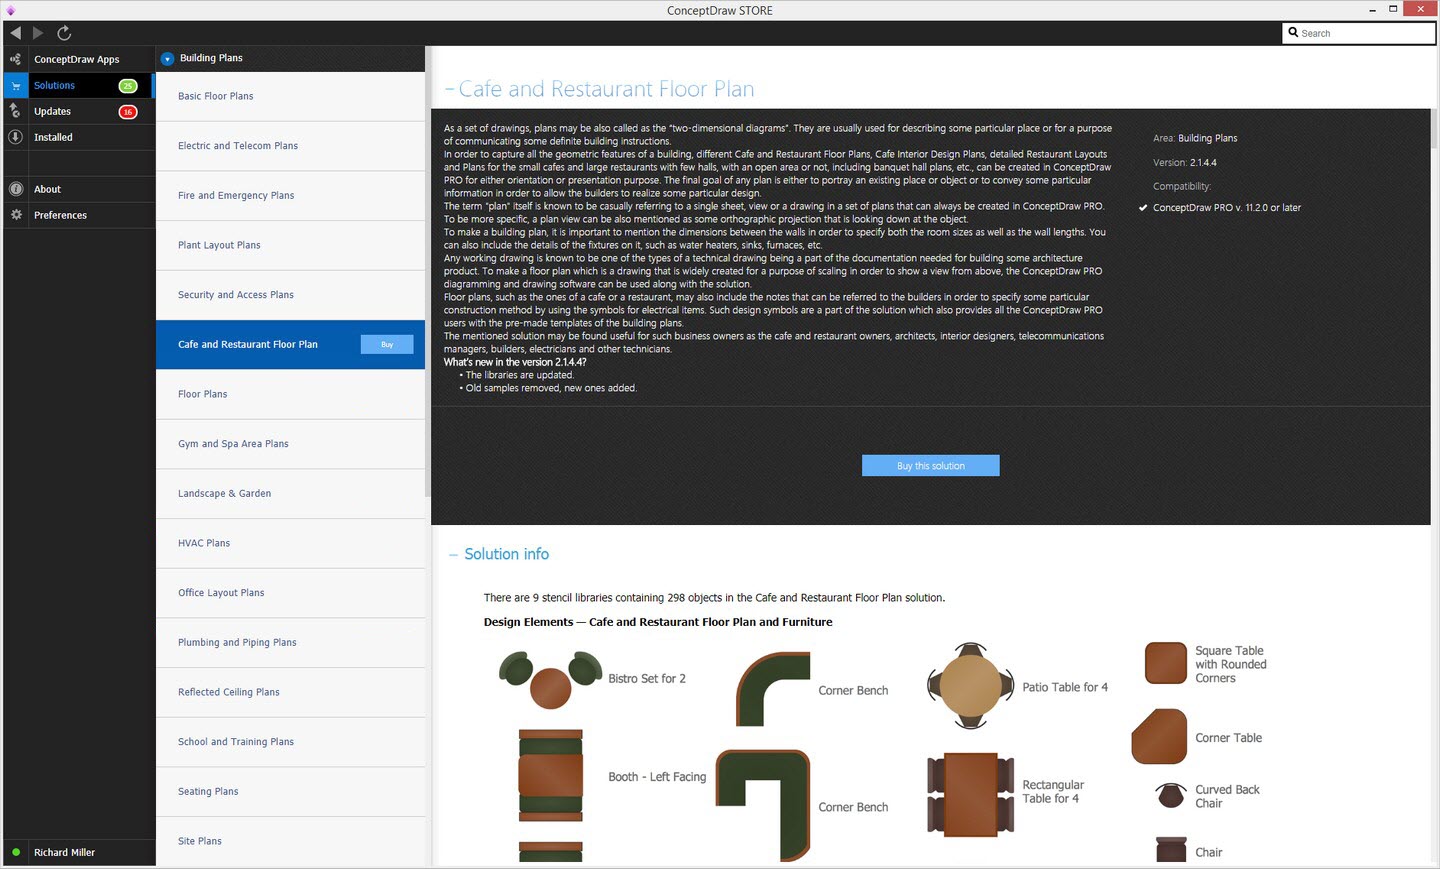1440x869 pixels.
Task: Select Landscape & Garden
Action: (290, 494)
